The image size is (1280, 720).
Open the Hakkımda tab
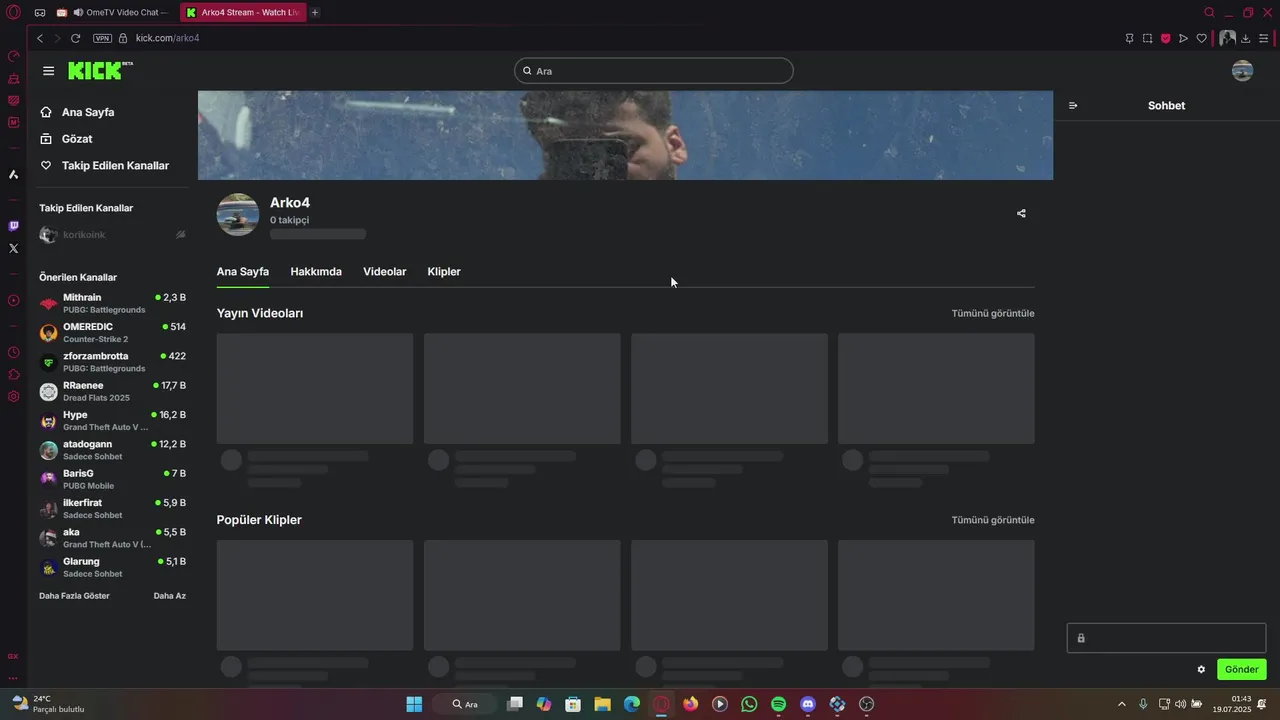coord(316,272)
